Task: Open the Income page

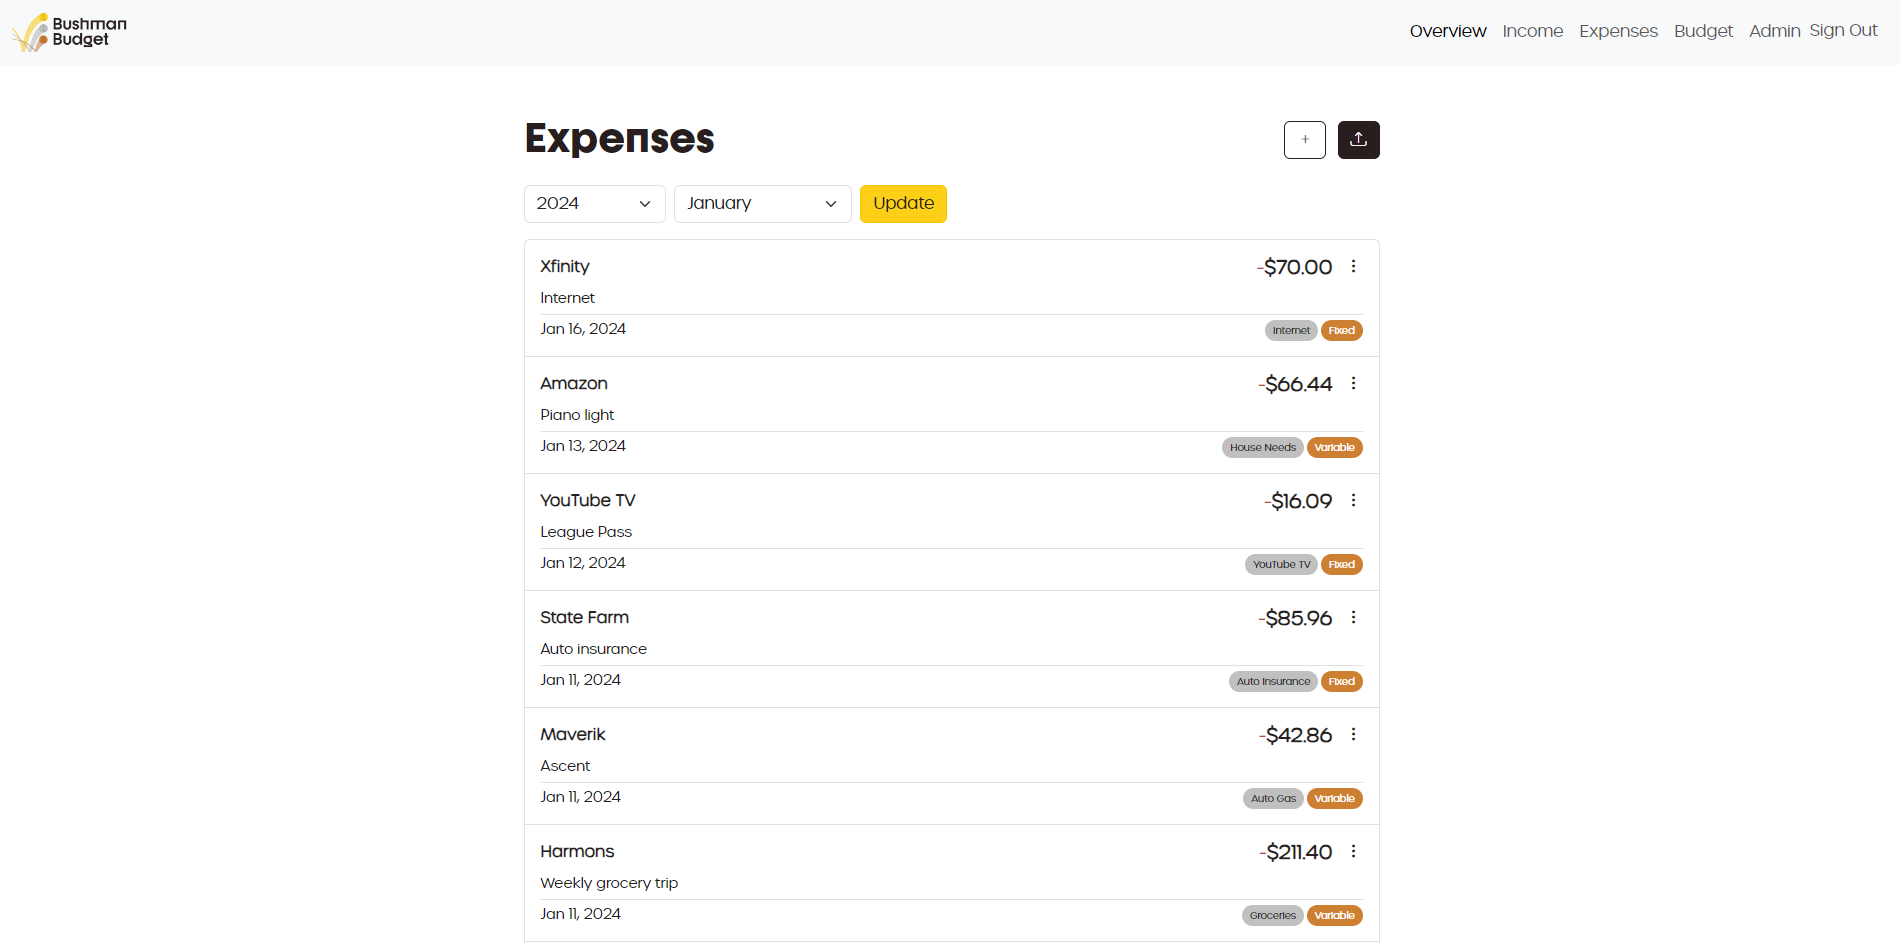Action: pyautogui.click(x=1533, y=31)
